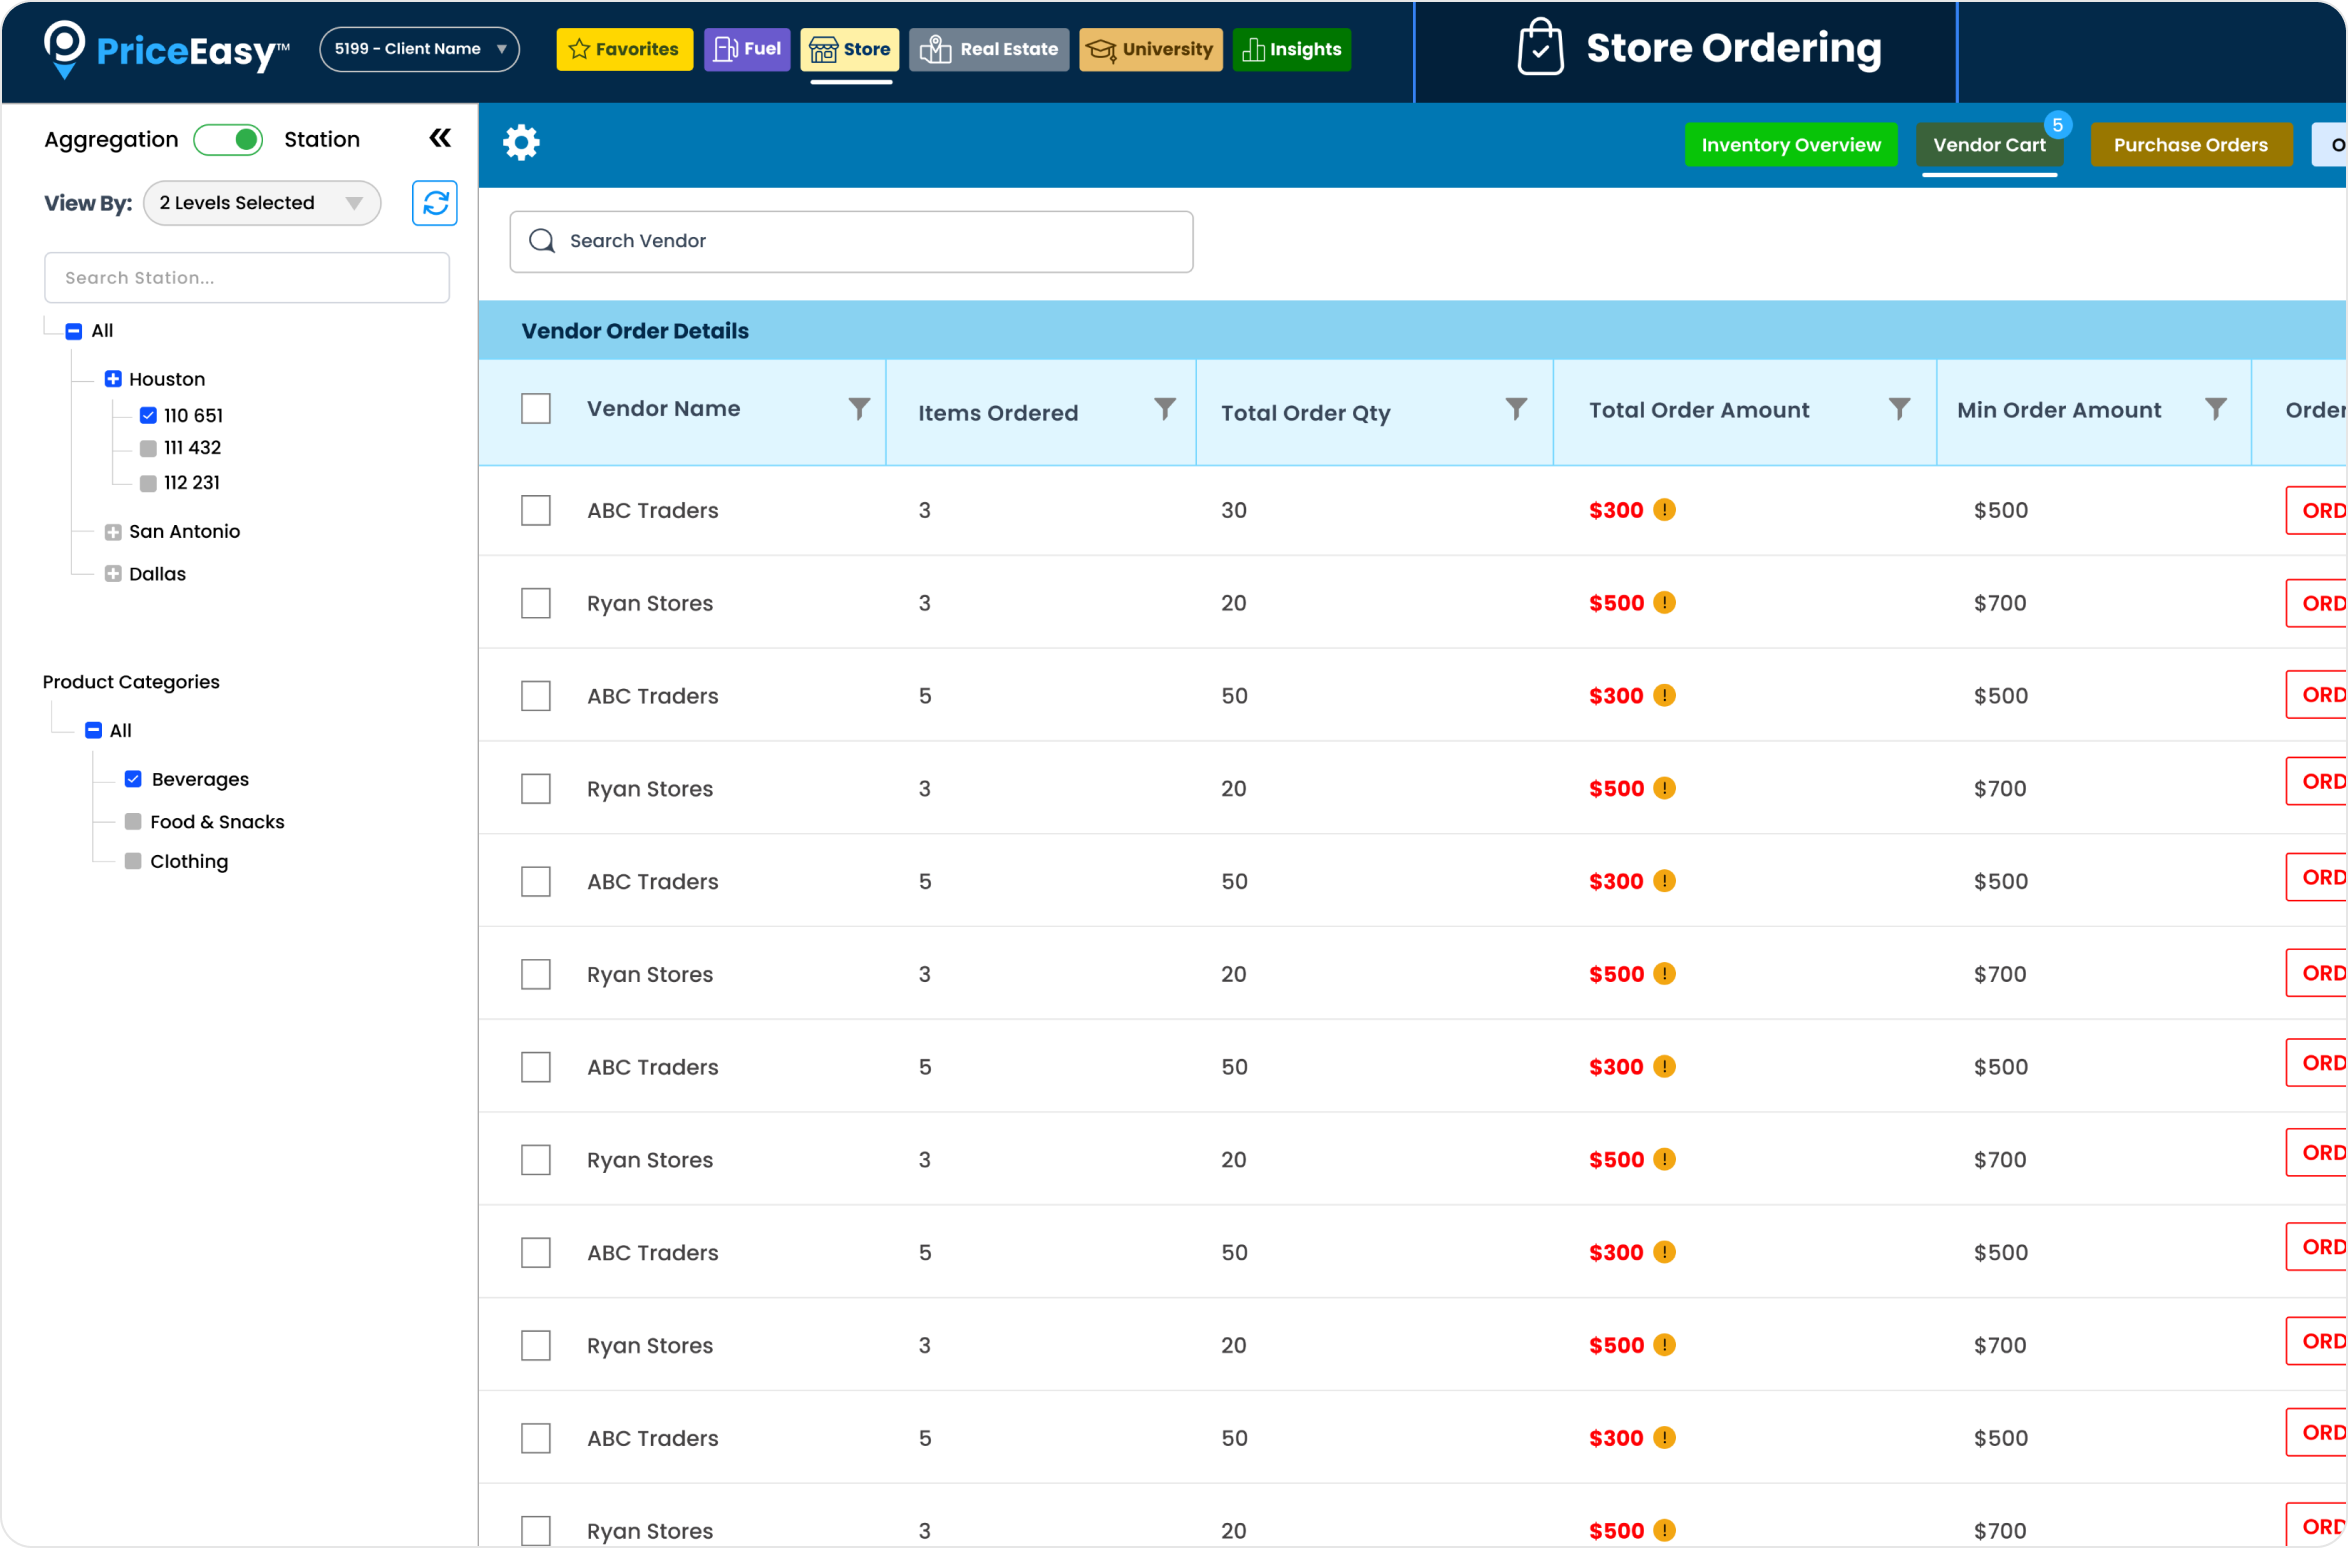Click the PriceEasy logo
Image resolution: width=2348 pixels, height=1548 pixels.
(167, 49)
